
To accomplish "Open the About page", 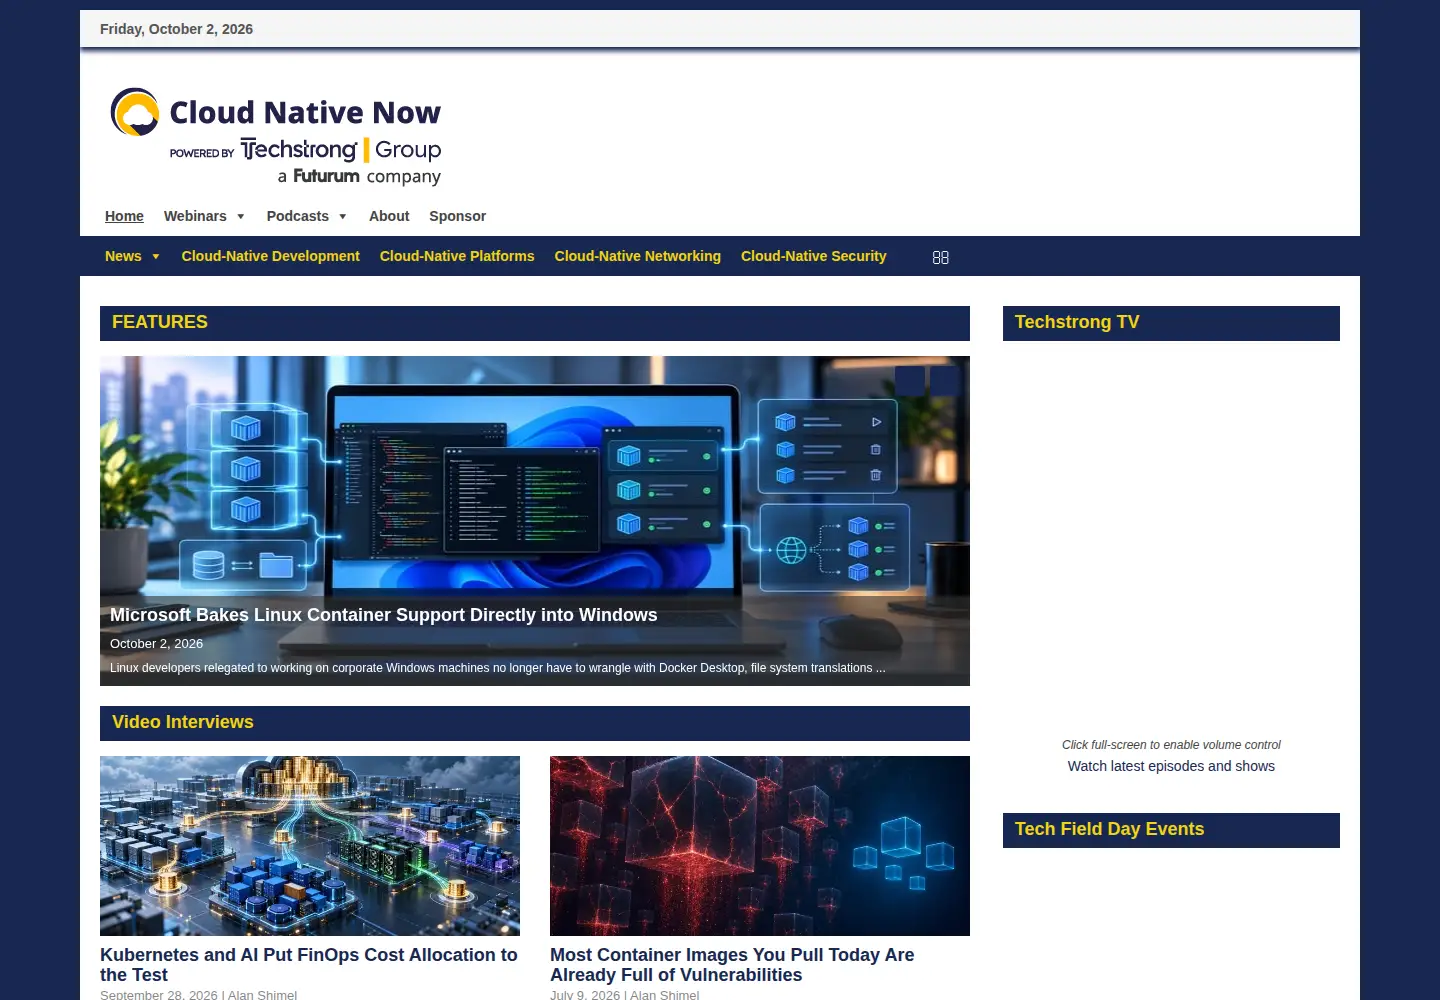I will pos(389,216).
